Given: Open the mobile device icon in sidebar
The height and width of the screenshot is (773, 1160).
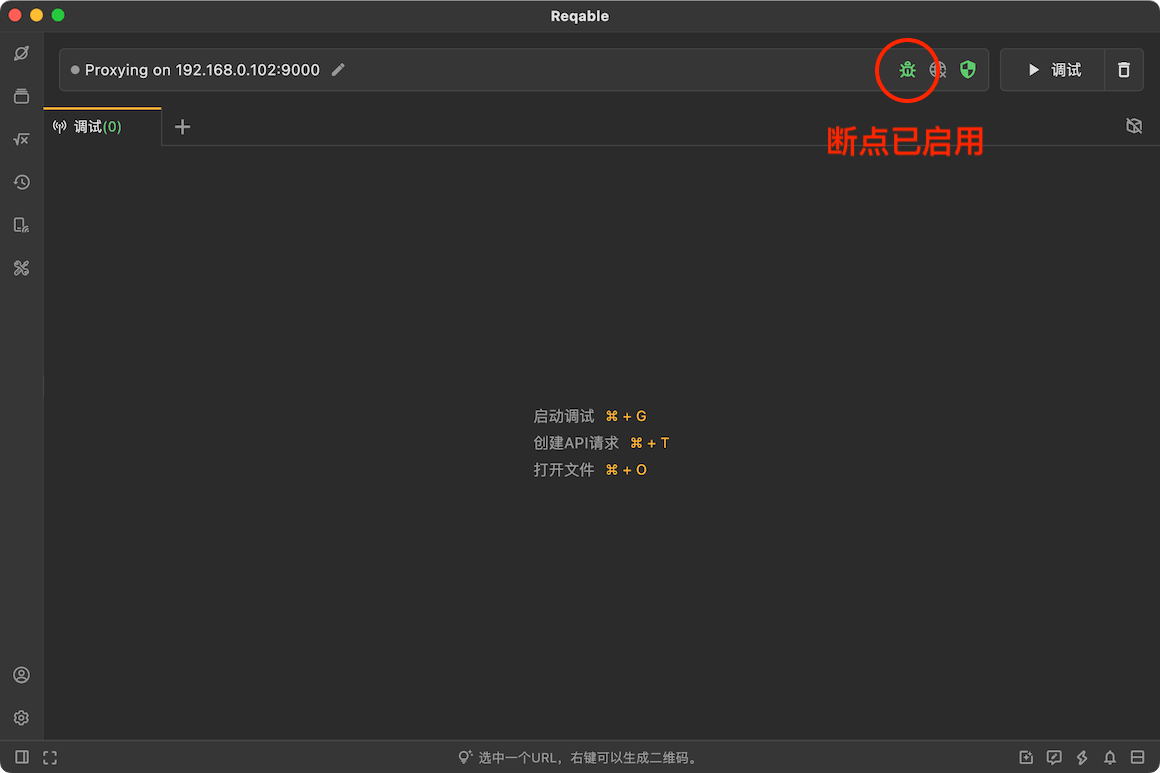Looking at the screenshot, I should tap(21, 225).
